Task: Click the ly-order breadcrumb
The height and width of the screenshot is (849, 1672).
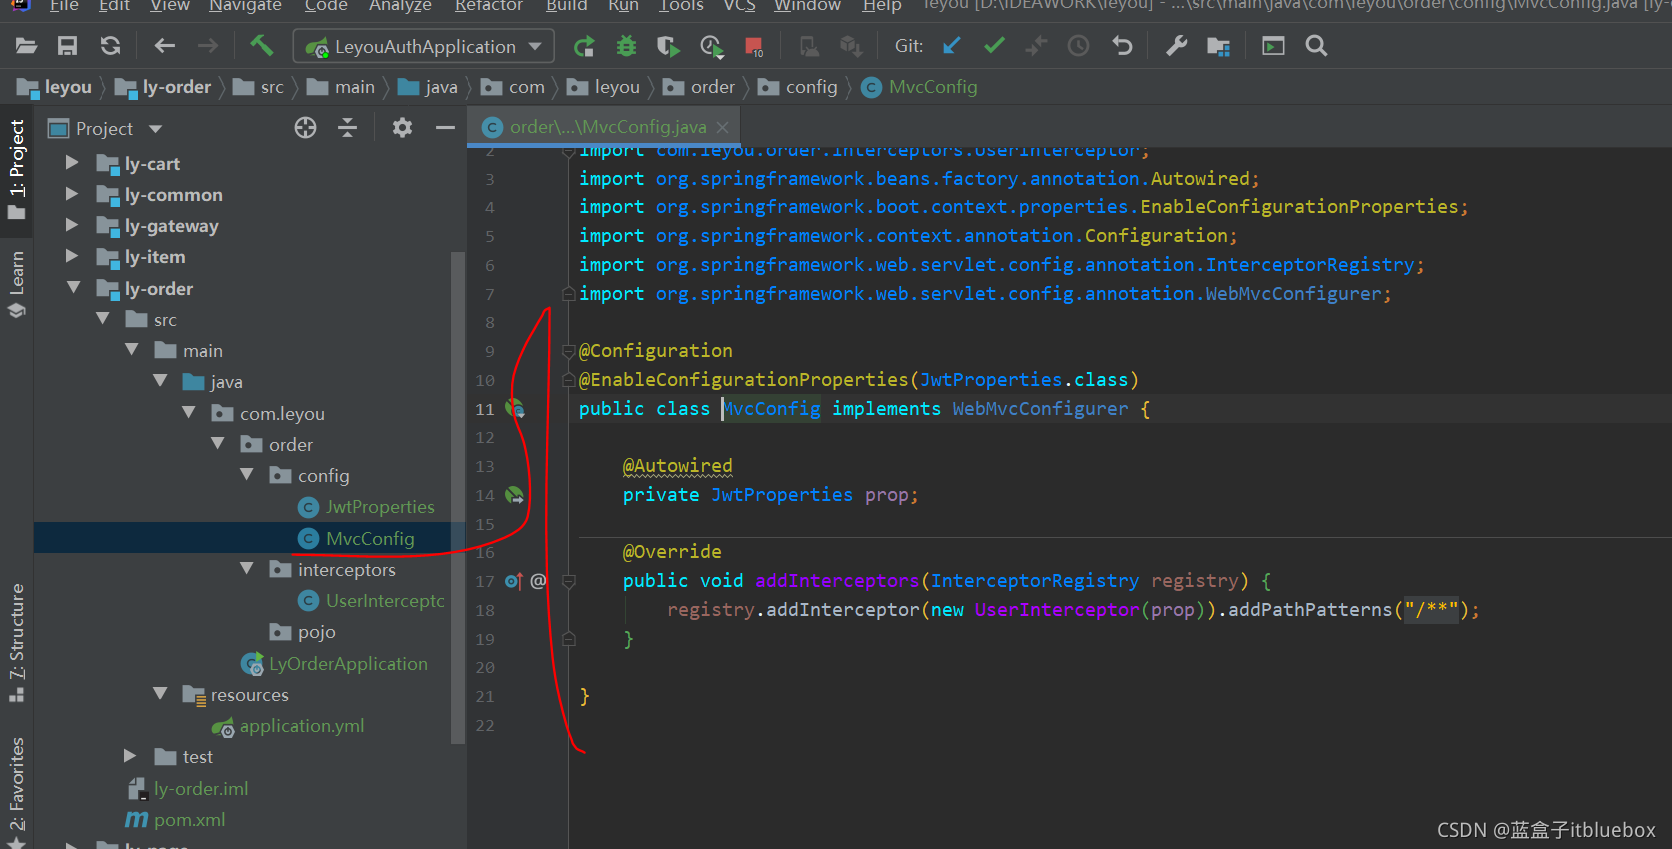Action: click(x=176, y=87)
